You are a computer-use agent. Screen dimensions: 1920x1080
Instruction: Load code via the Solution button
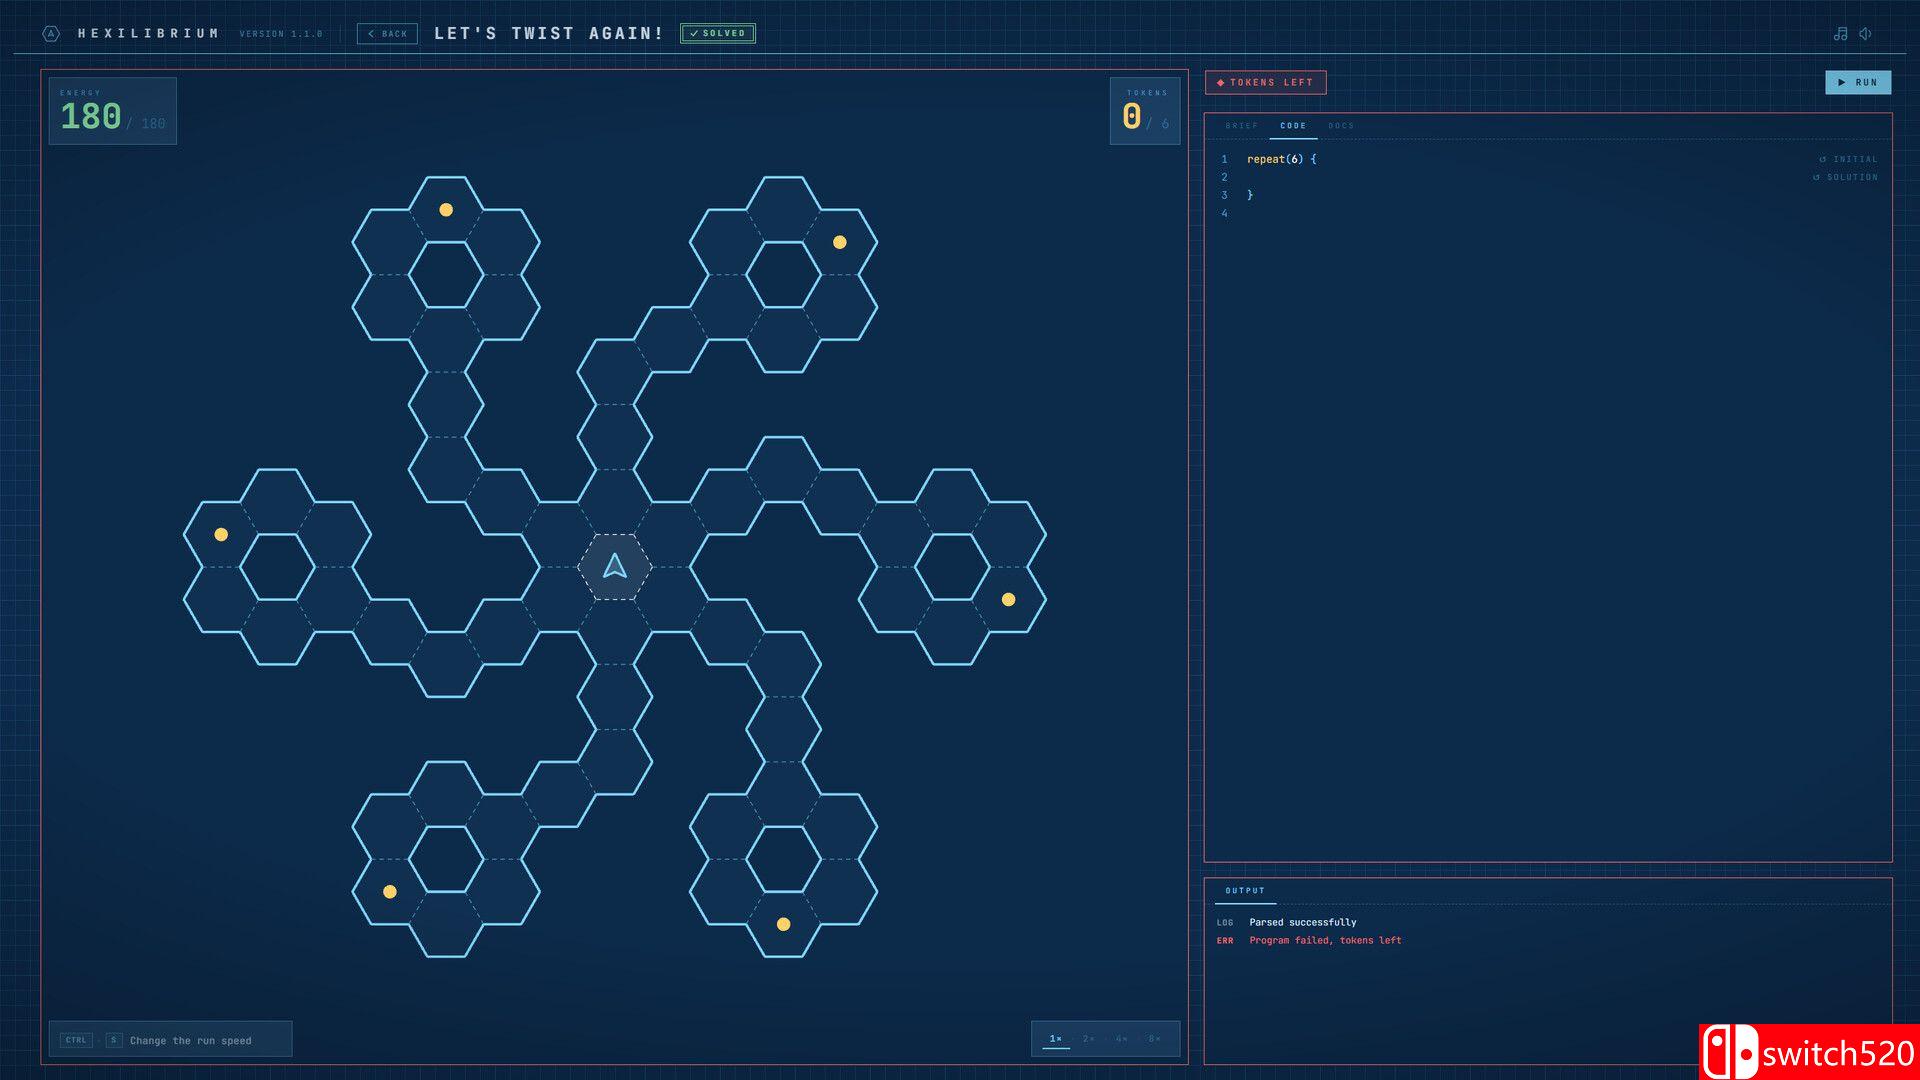coord(1845,178)
